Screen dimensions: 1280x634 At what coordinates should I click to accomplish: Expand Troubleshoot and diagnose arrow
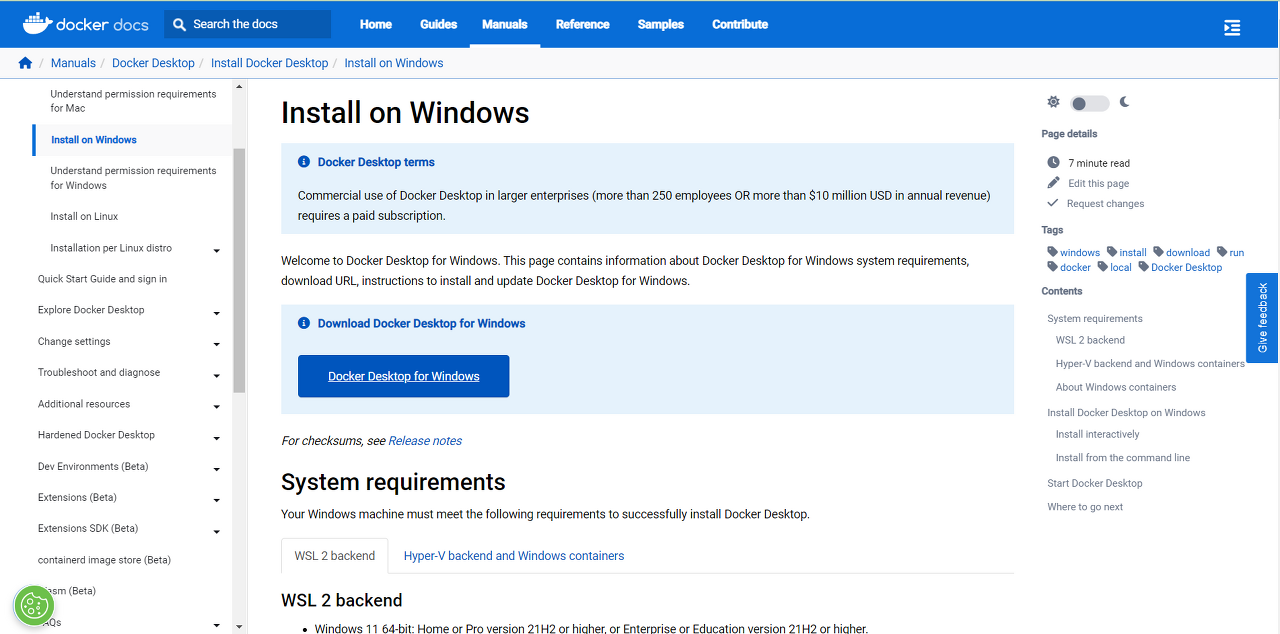point(217,375)
